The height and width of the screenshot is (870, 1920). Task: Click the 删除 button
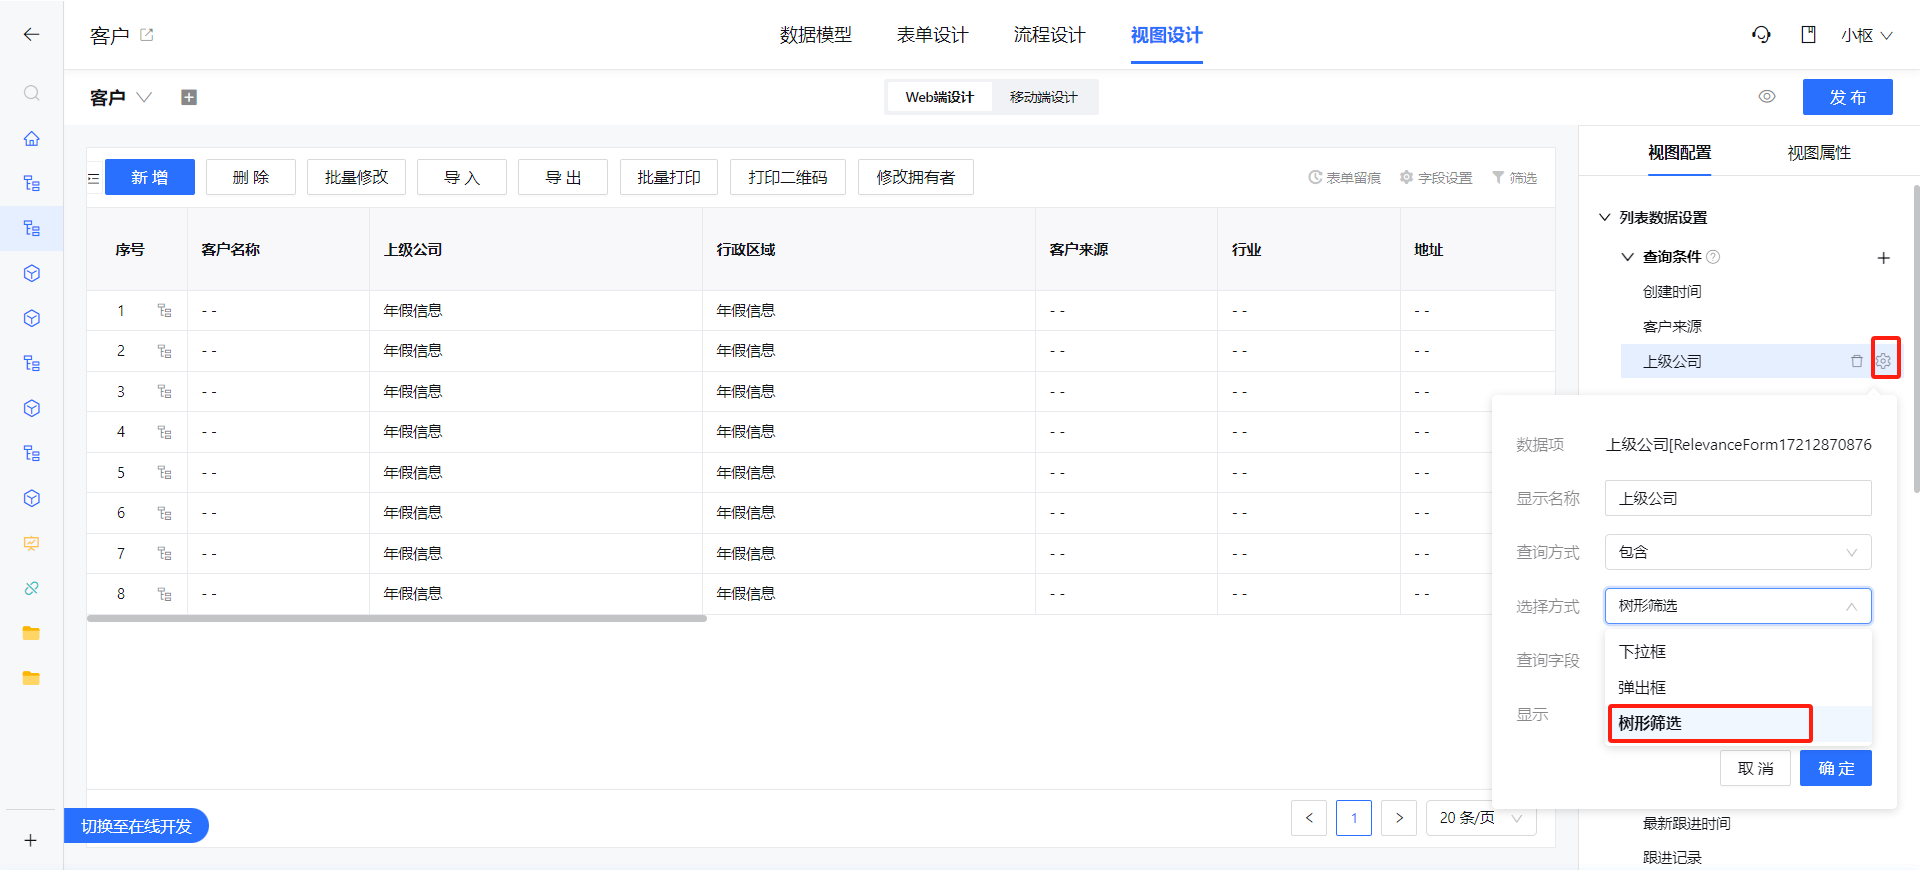251,177
